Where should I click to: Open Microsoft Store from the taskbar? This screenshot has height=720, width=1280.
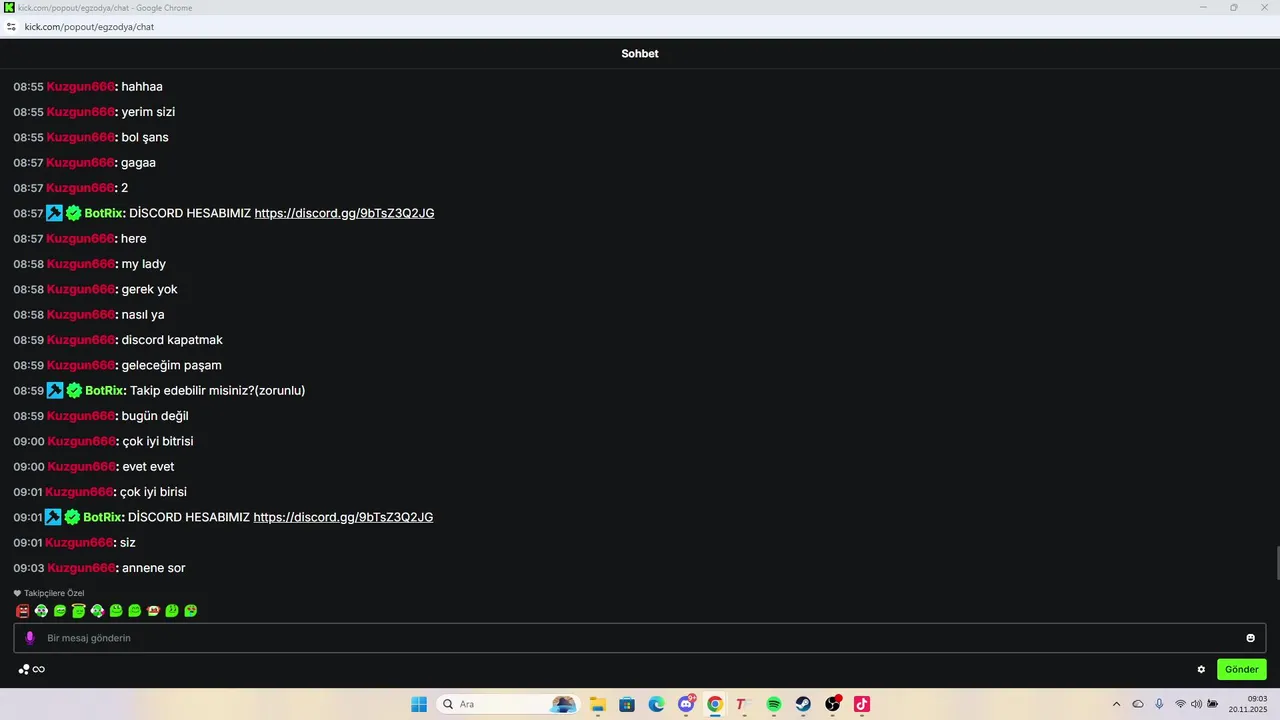627,704
